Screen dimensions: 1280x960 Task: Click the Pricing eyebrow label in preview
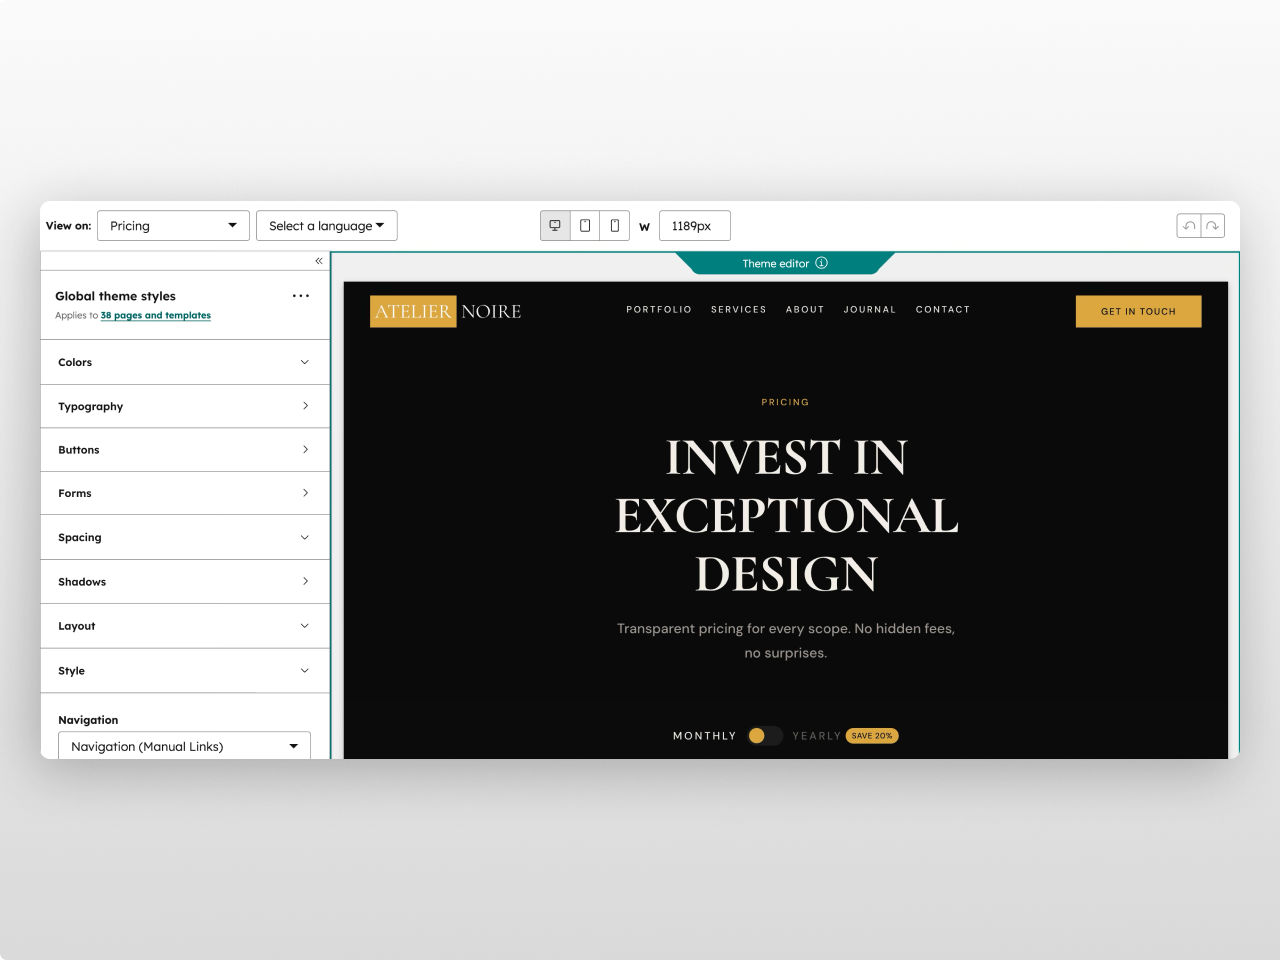coord(785,402)
